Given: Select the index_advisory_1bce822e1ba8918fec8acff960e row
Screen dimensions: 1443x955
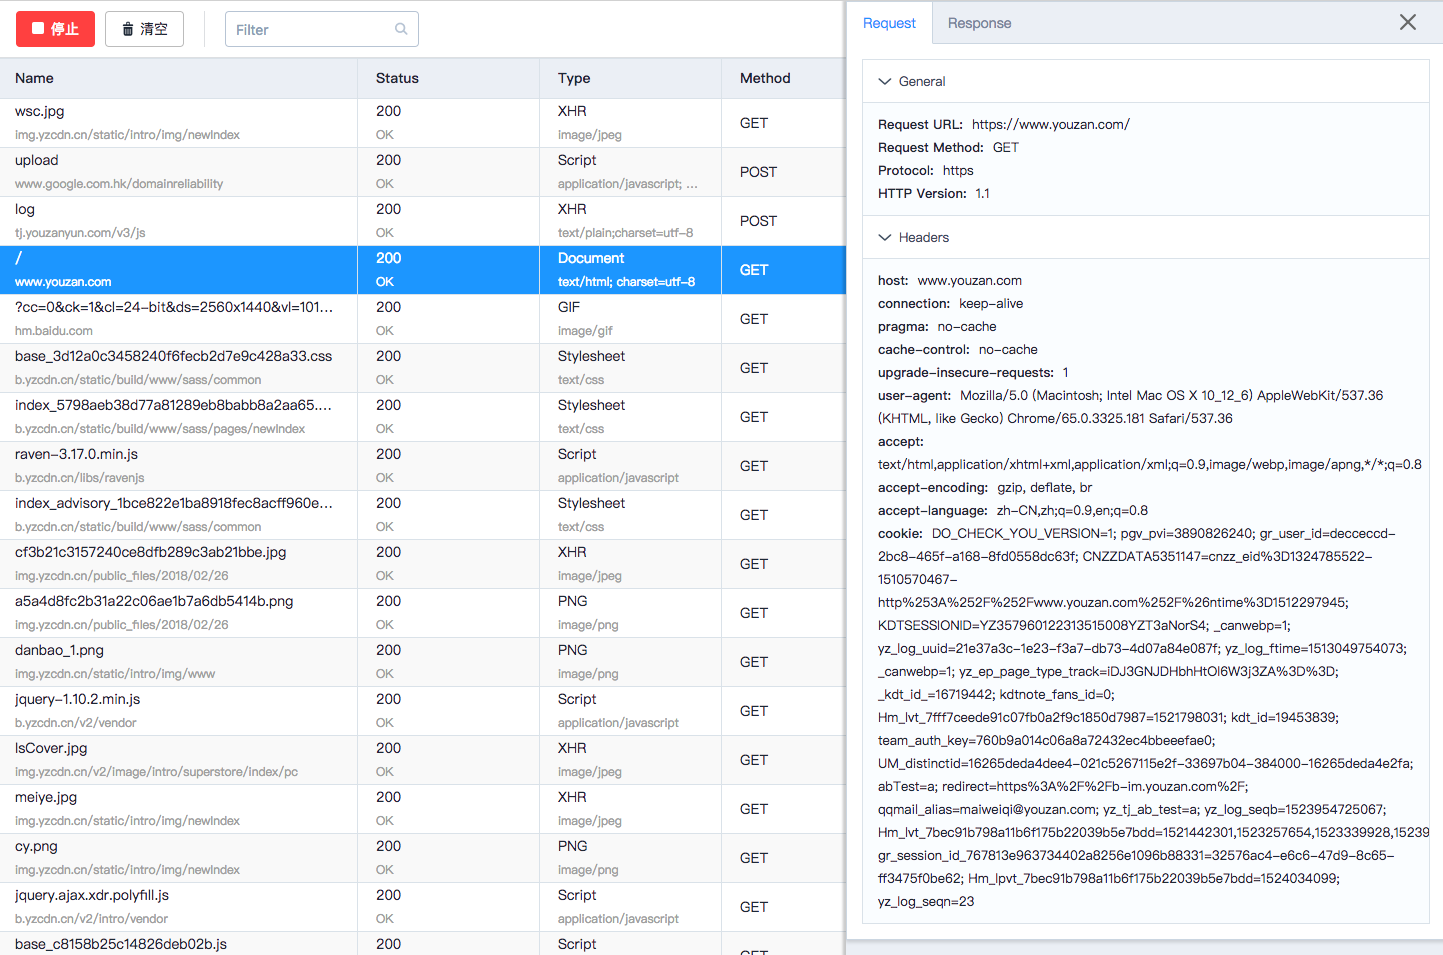Looking at the screenshot, I should point(422,515).
